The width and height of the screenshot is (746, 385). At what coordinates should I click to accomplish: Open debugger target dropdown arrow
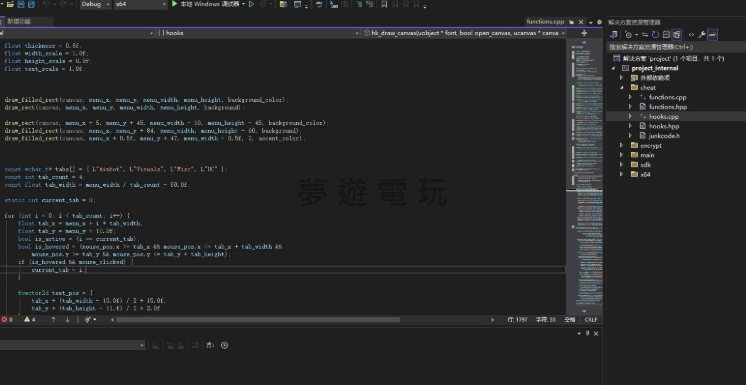tap(243, 4)
